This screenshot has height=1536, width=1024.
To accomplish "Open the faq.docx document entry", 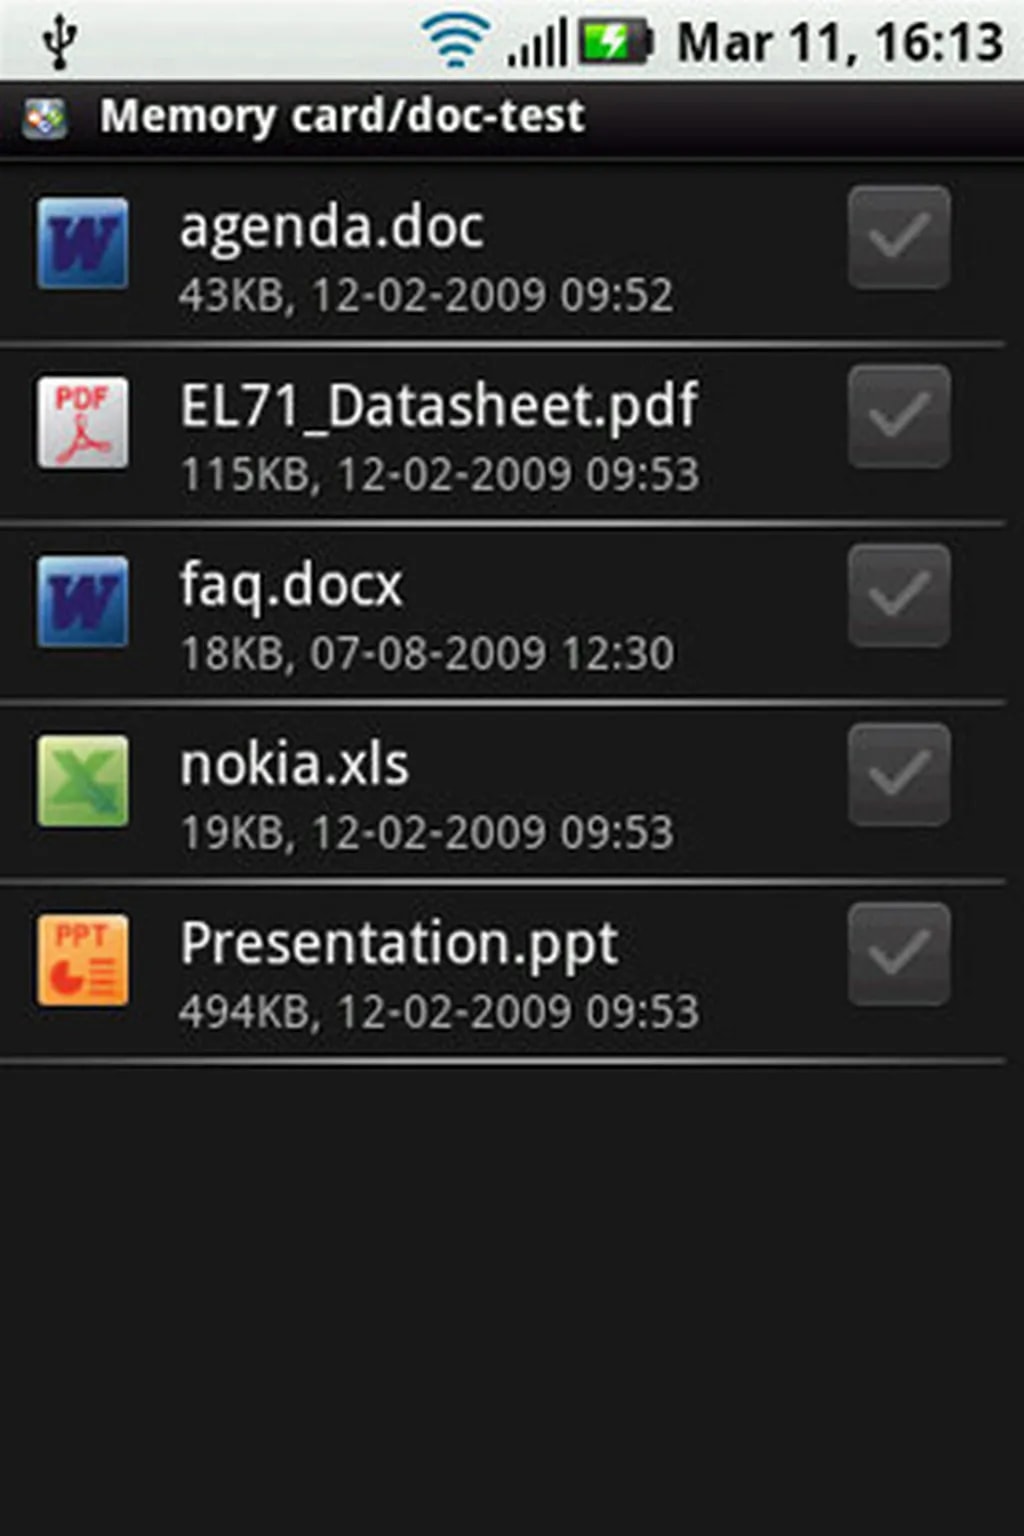I will 291,586.
